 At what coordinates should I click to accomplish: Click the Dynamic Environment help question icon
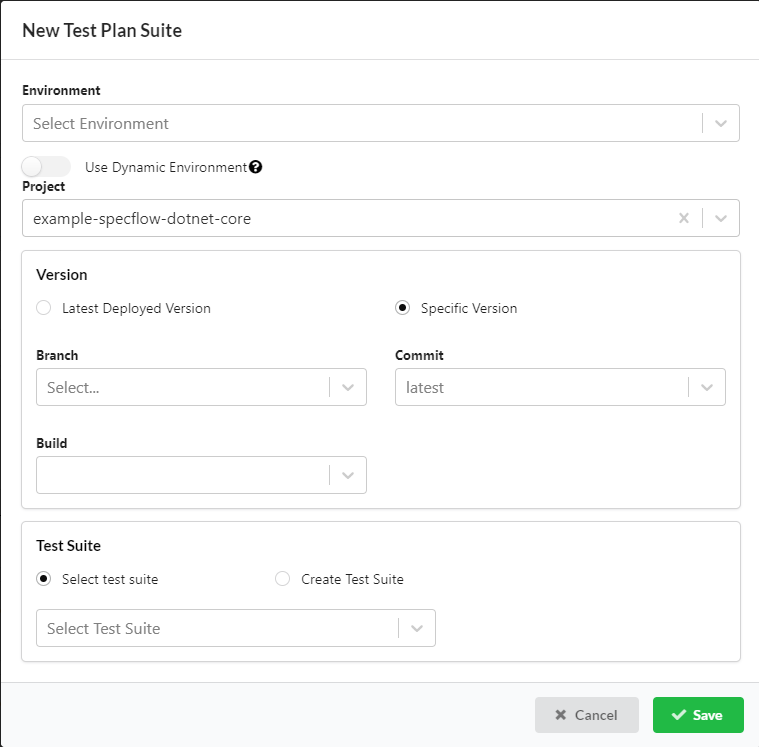coord(256,167)
